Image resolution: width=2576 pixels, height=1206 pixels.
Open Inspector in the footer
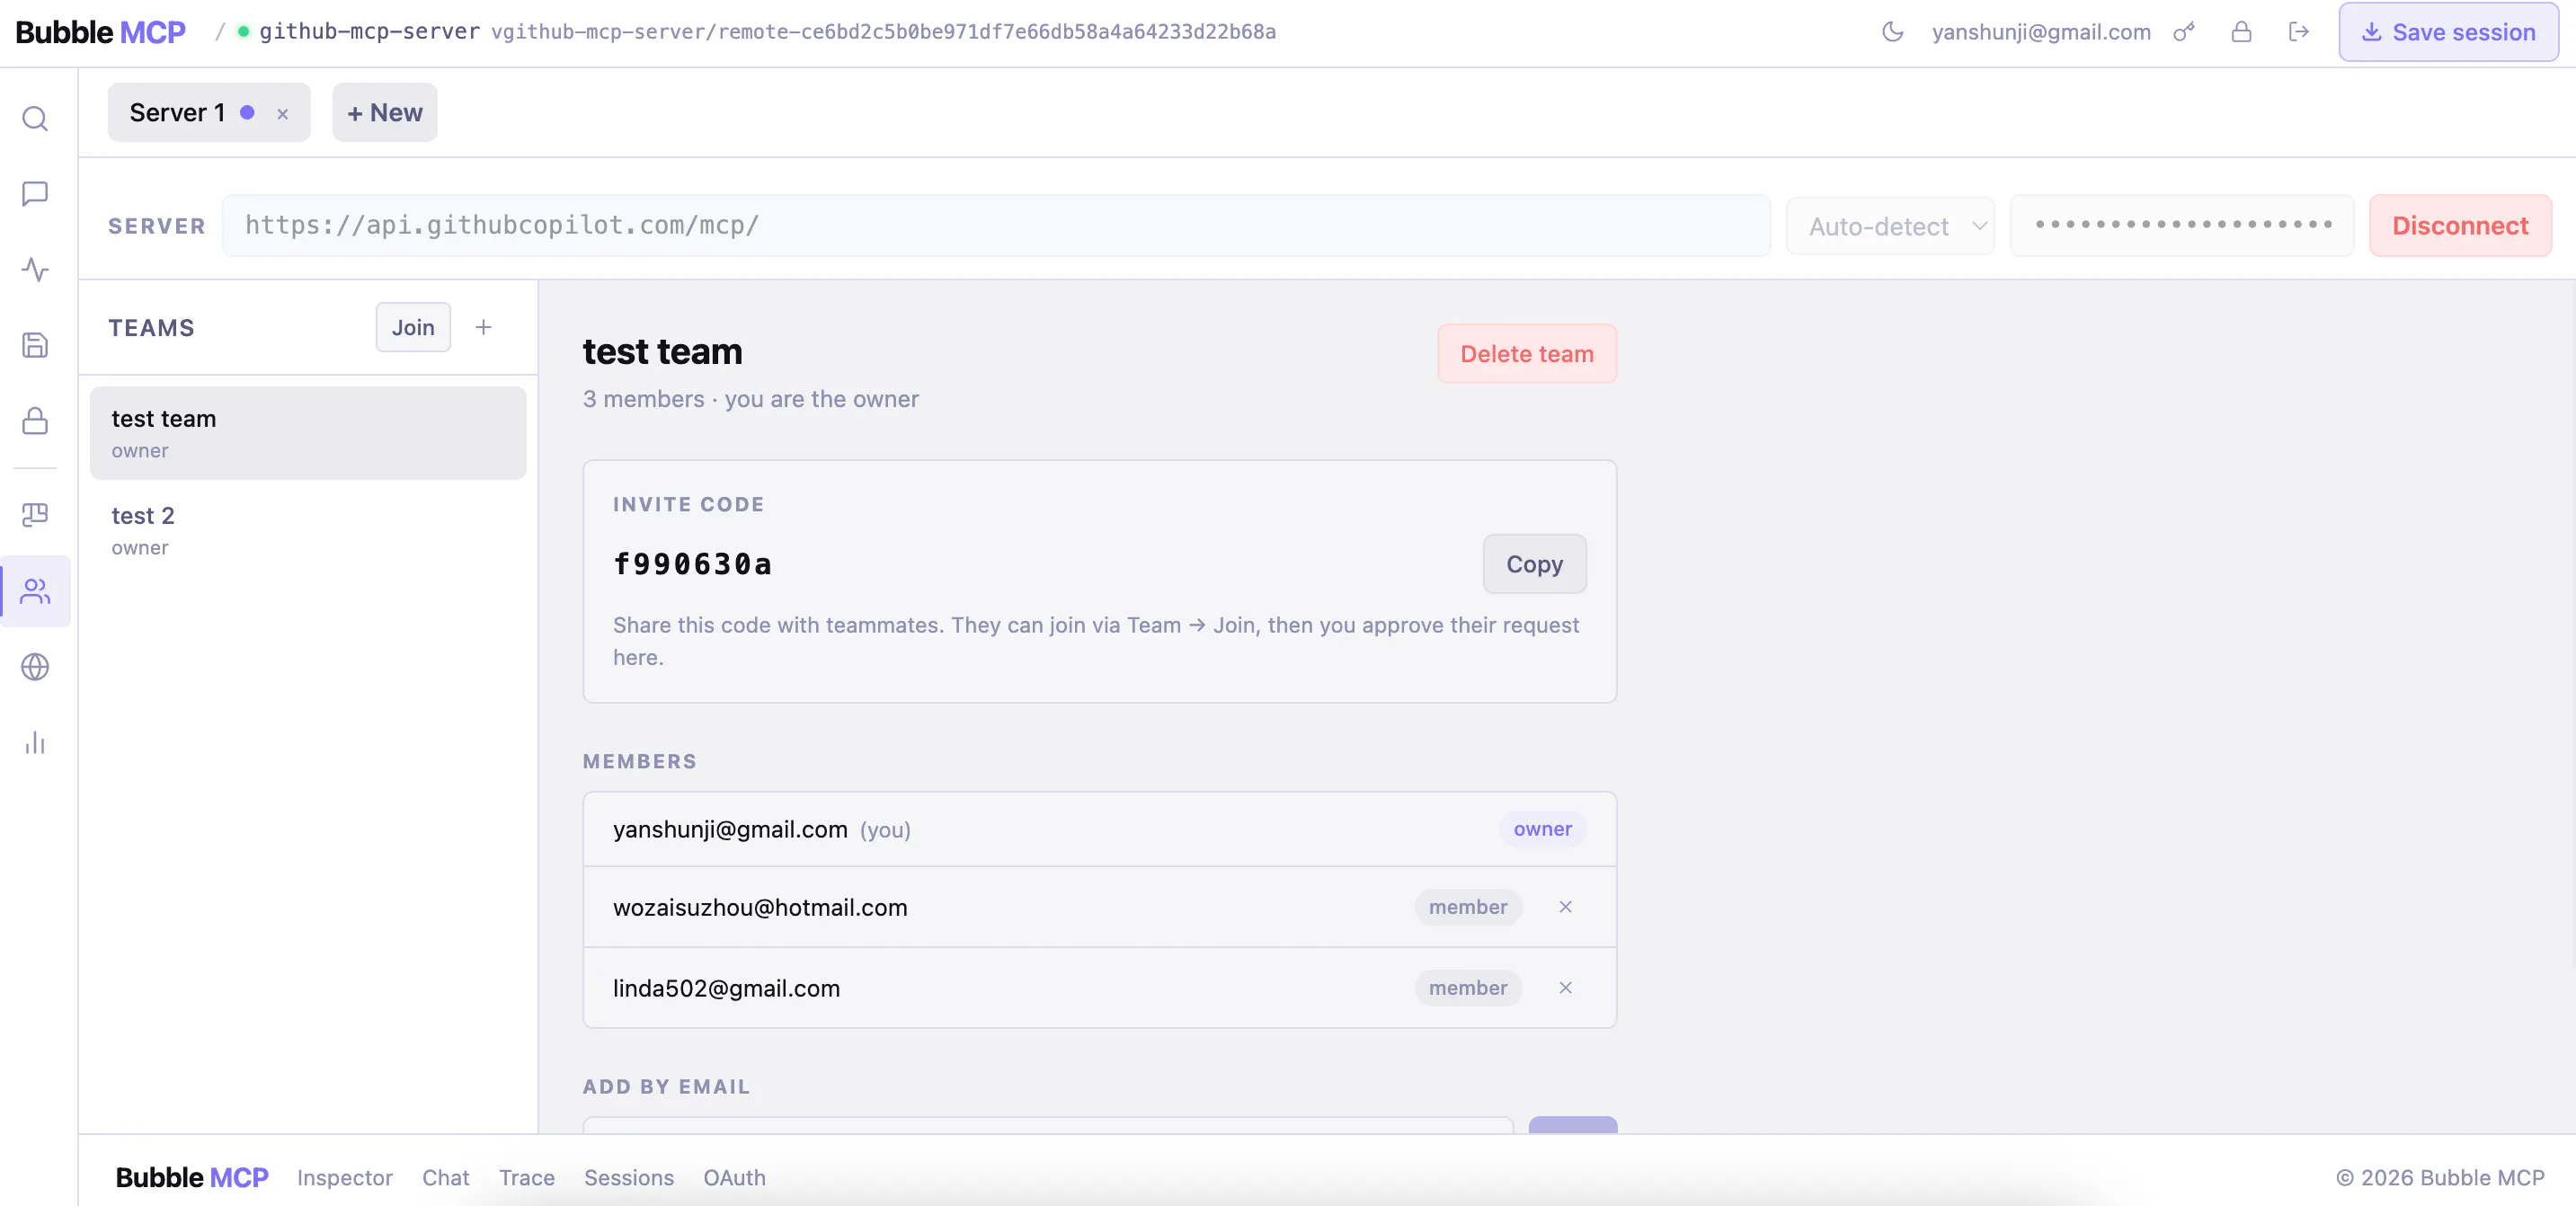344,1177
